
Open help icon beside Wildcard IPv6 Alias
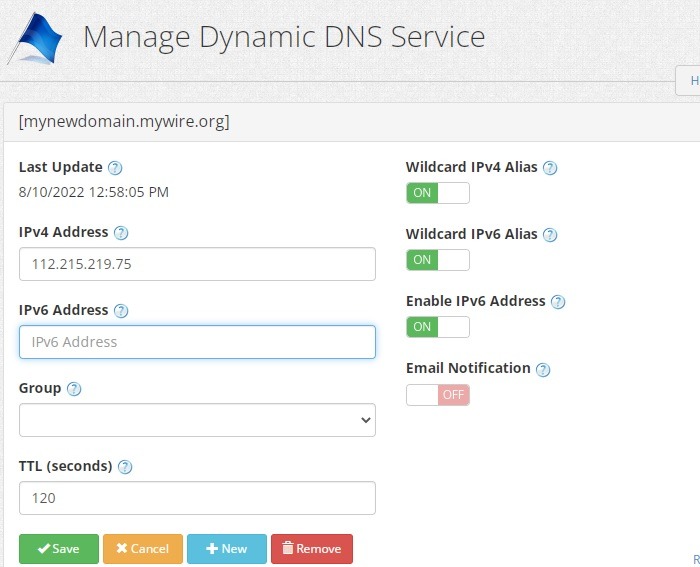click(550, 235)
